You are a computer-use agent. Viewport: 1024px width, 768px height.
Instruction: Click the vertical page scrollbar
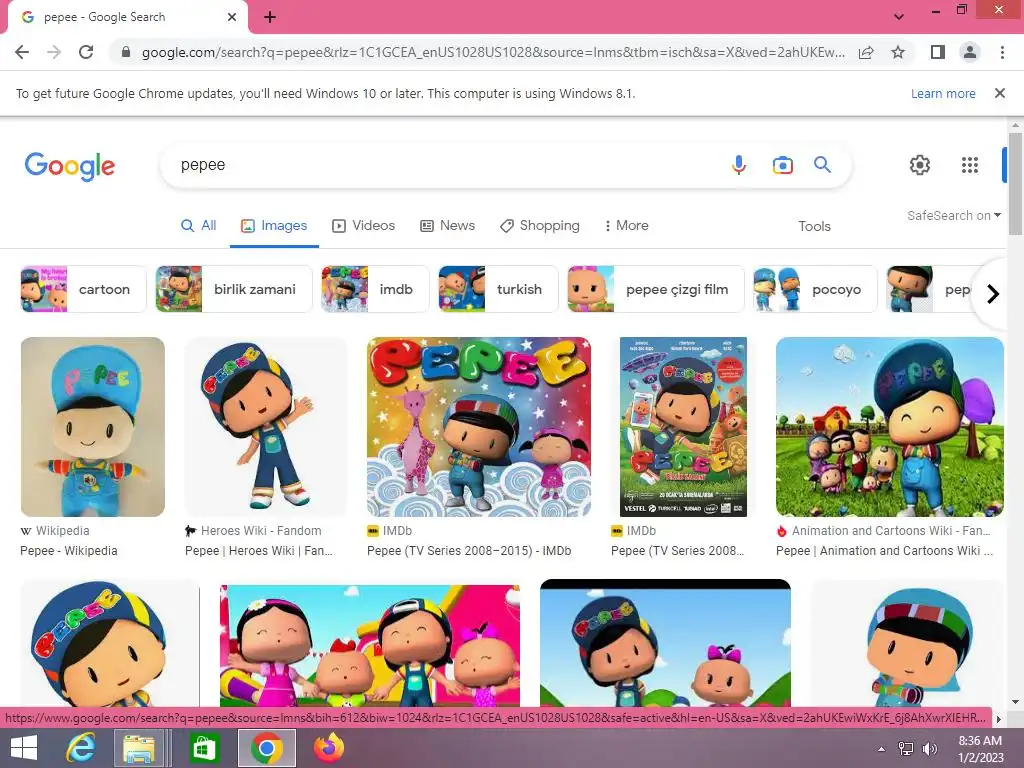coord(1015,183)
